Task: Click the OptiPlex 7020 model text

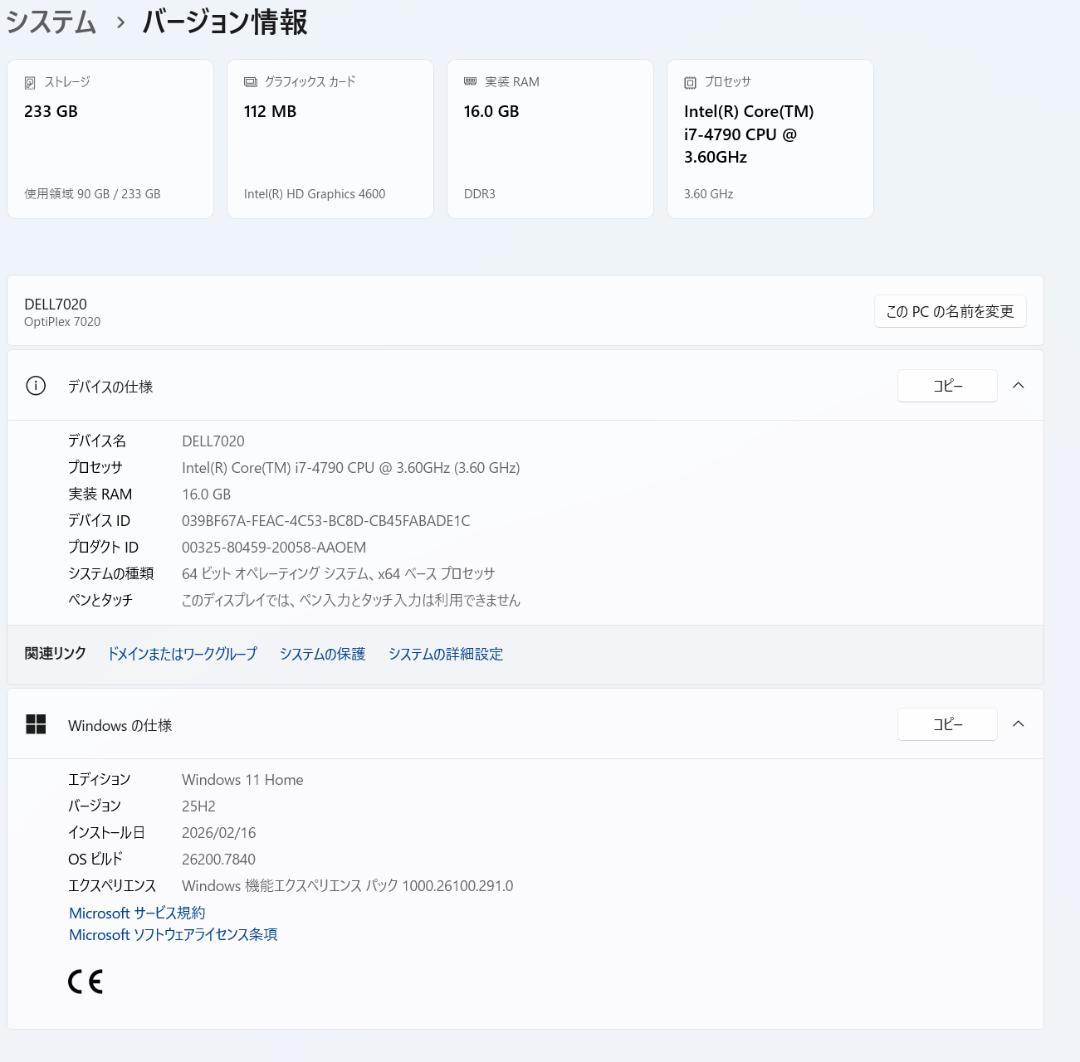Action: pyautogui.click(x=62, y=322)
